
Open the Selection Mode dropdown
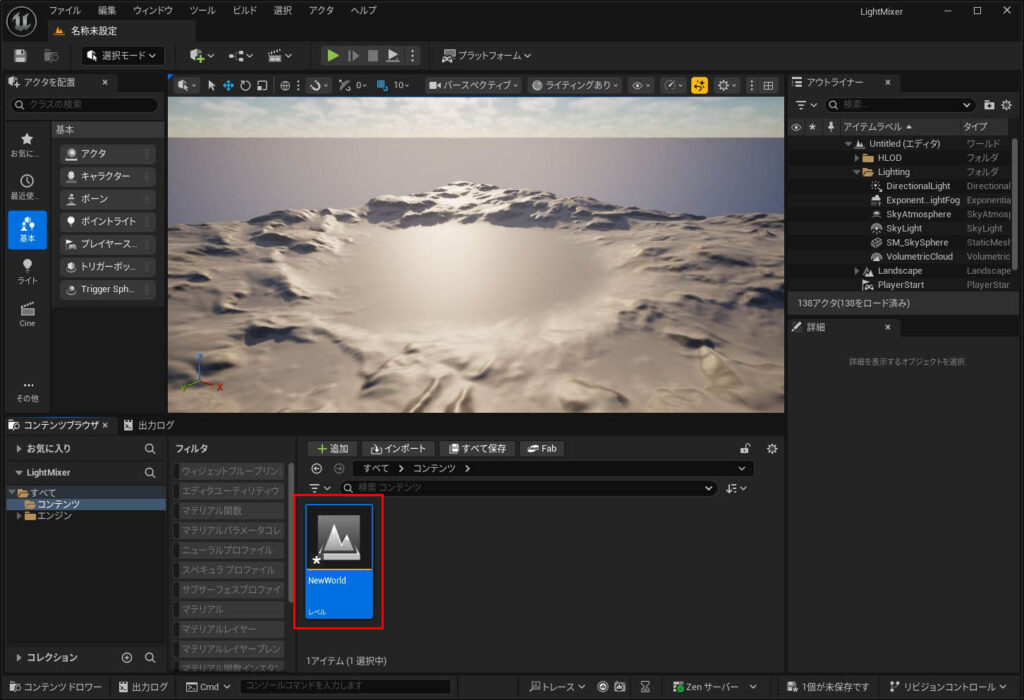tap(123, 56)
